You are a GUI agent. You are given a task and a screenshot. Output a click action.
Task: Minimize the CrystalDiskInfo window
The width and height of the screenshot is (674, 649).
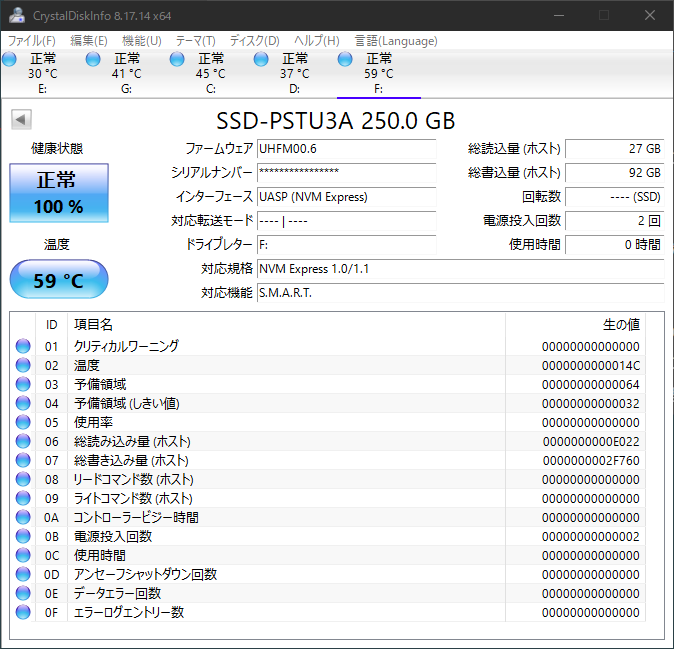pos(559,15)
